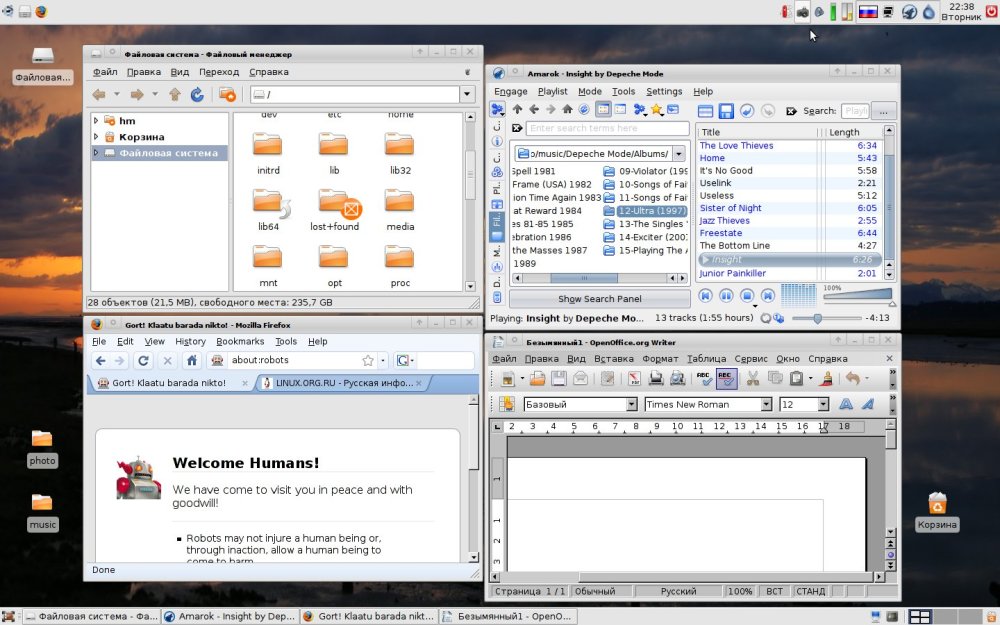The width and height of the screenshot is (1000, 625).
Task: Open the Styles and Formatting icon in Writer
Action: click(507, 404)
